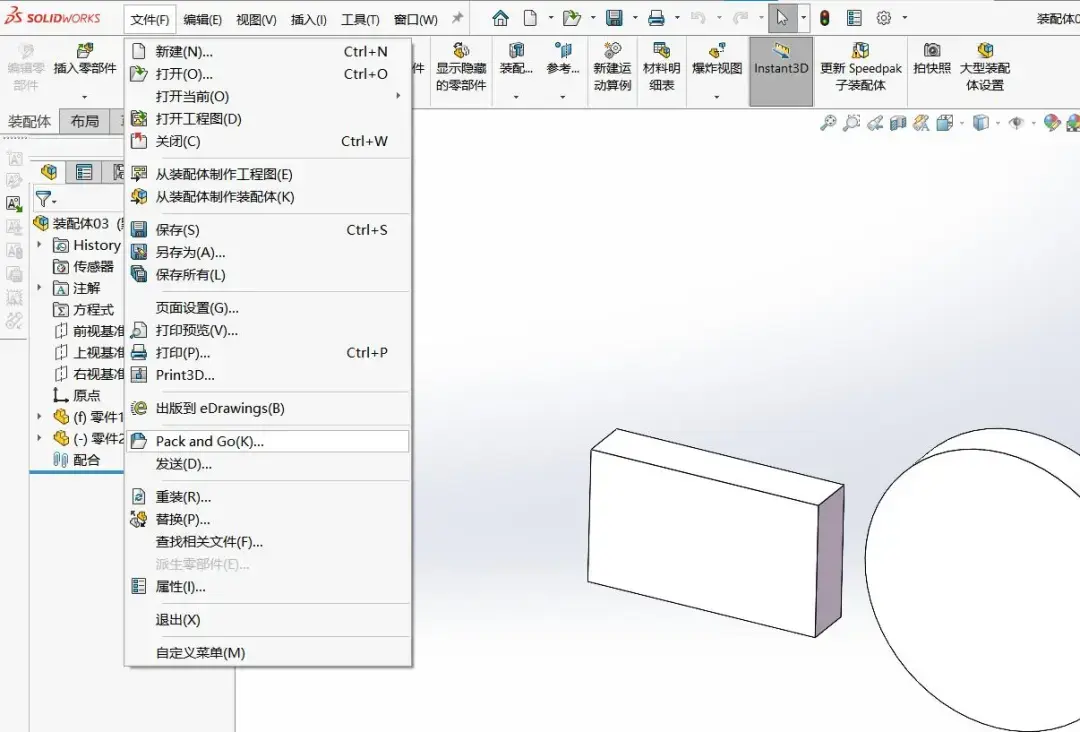Screen dimensions: 1080x732
Task: Click the Open folder icon in toolbar
Action: (572, 19)
